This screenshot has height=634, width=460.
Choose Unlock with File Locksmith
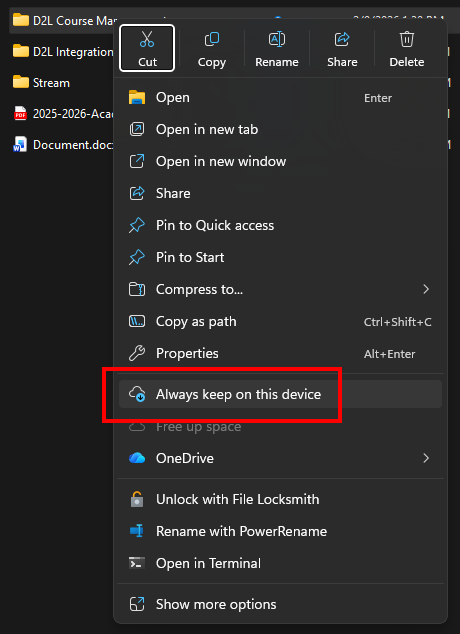(280, 499)
